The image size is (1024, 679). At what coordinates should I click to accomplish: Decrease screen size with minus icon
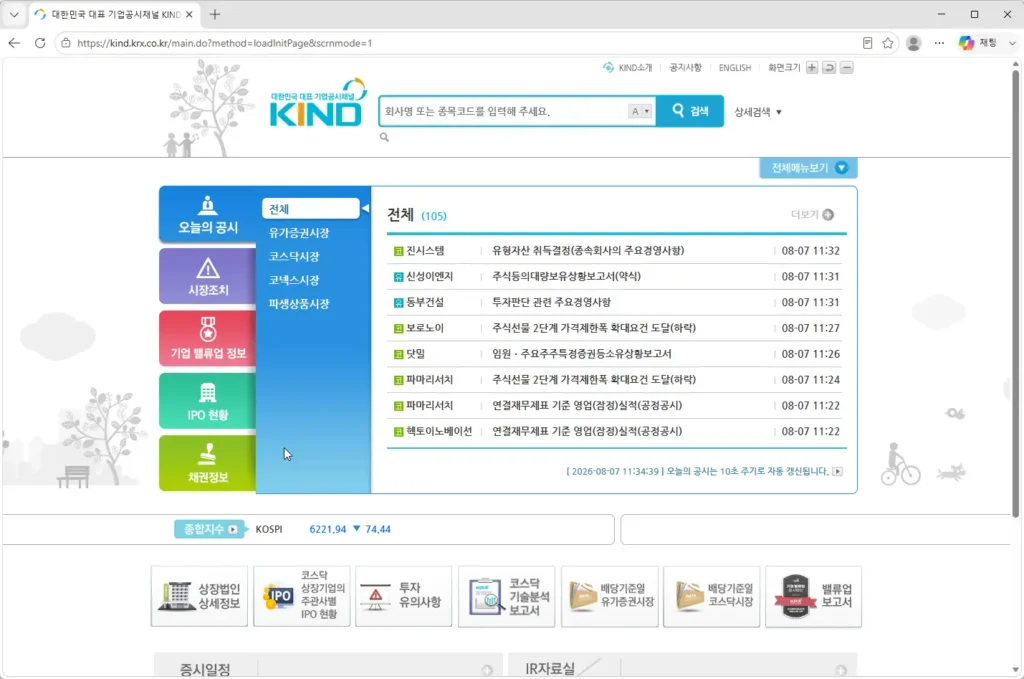[847, 68]
